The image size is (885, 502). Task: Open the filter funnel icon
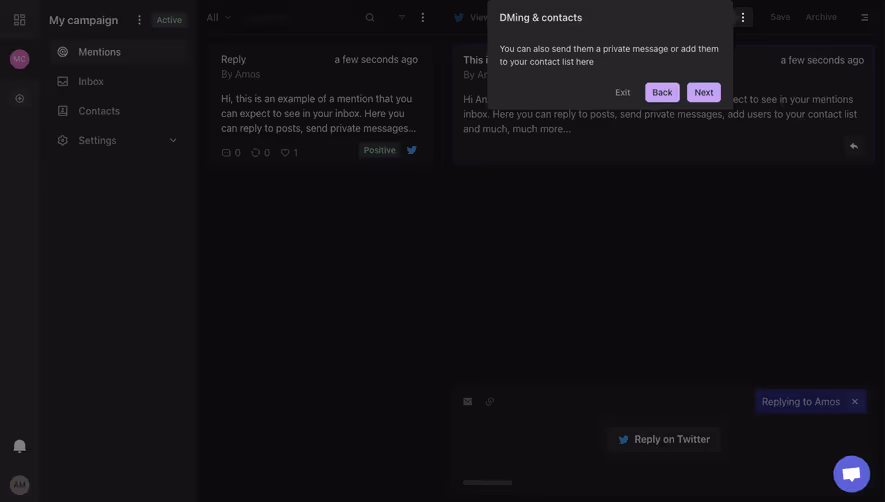click(402, 18)
